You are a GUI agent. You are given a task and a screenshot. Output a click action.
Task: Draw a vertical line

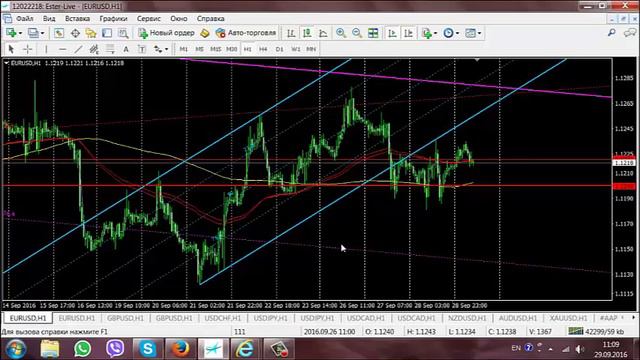(46, 49)
